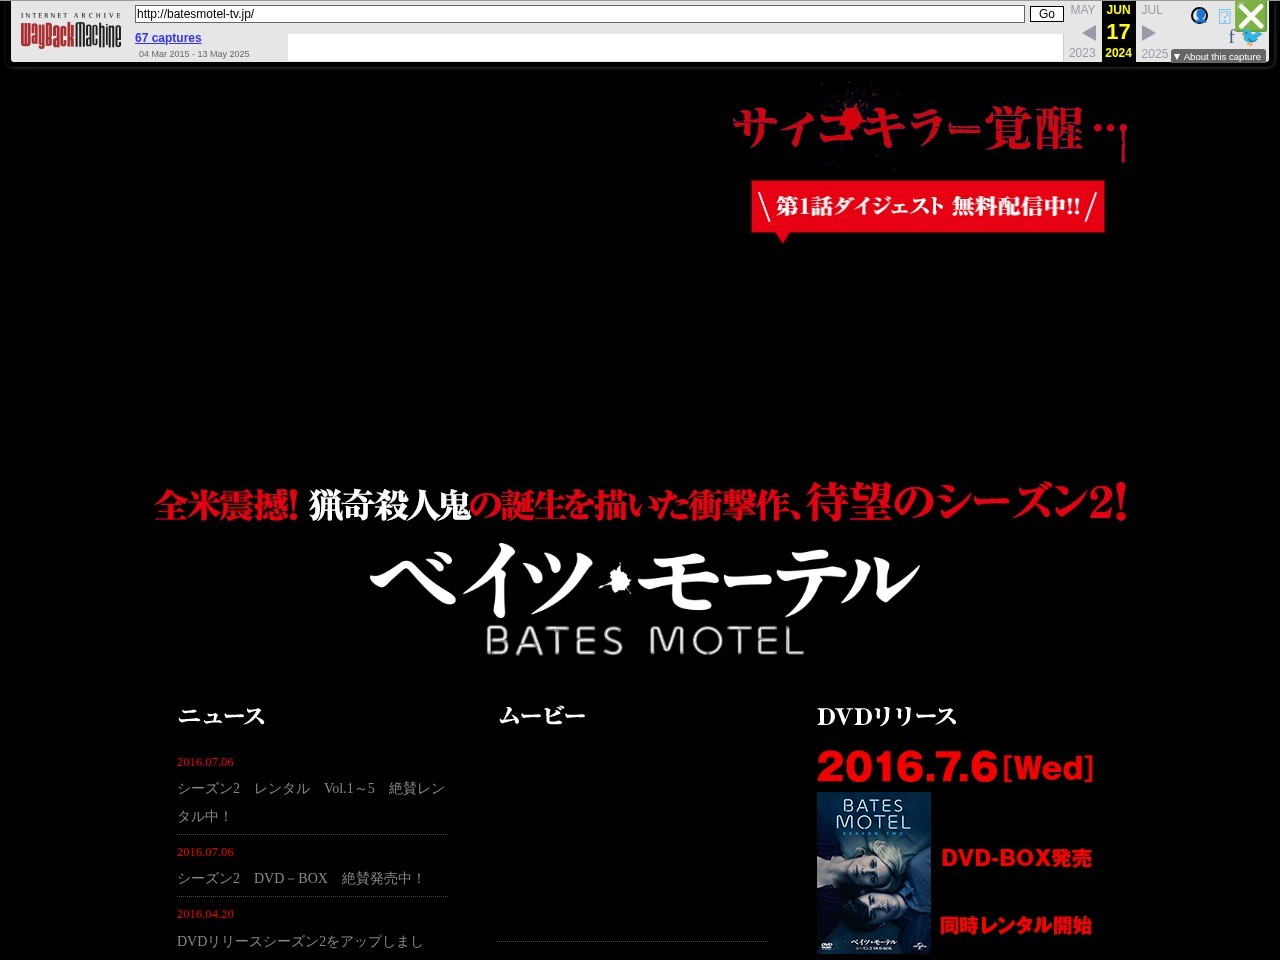Click the Wayback URL input field
The width and height of the screenshot is (1280, 960).
(580, 14)
